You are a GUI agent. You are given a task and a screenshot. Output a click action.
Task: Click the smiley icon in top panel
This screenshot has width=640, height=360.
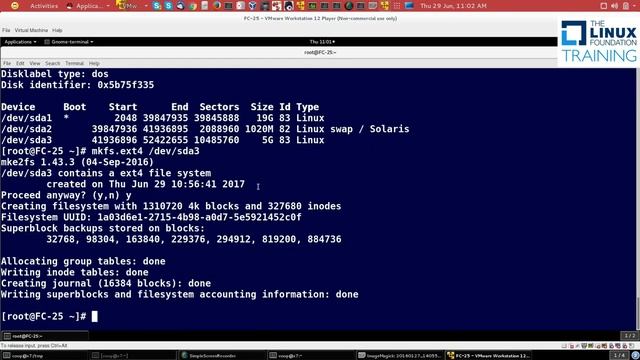pyautogui.click(x=14, y=6)
